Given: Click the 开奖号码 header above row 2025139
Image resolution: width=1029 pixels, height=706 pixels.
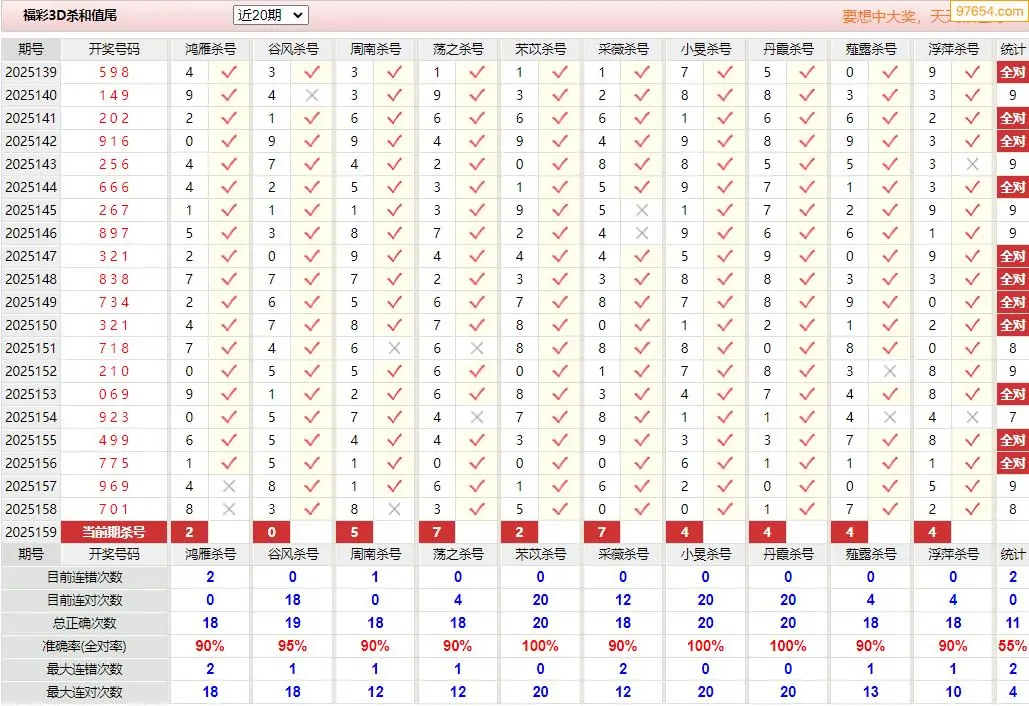Looking at the screenshot, I should point(114,49).
